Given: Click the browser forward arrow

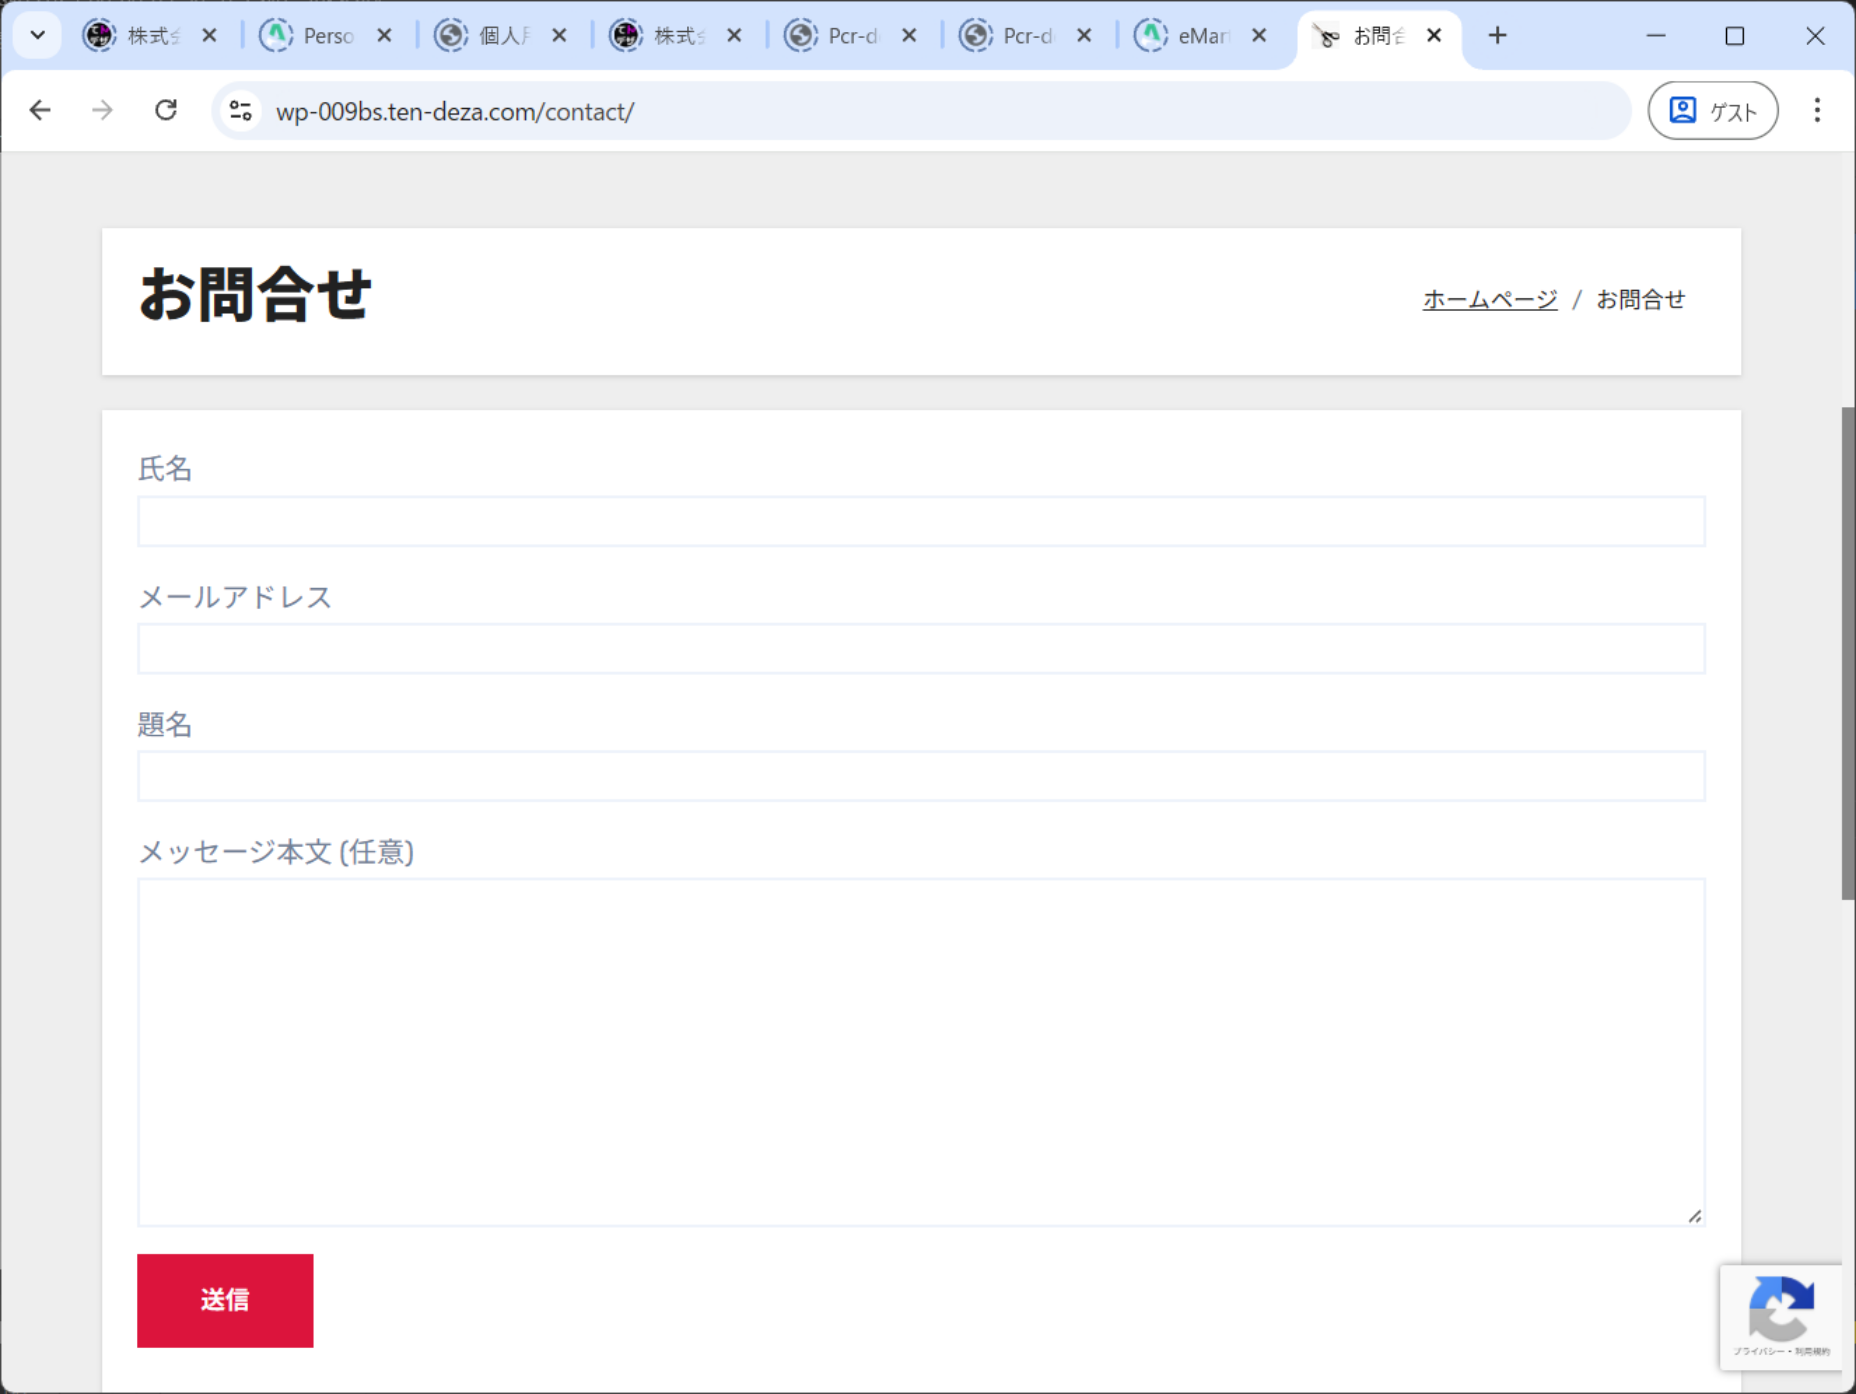Looking at the screenshot, I should (x=102, y=110).
